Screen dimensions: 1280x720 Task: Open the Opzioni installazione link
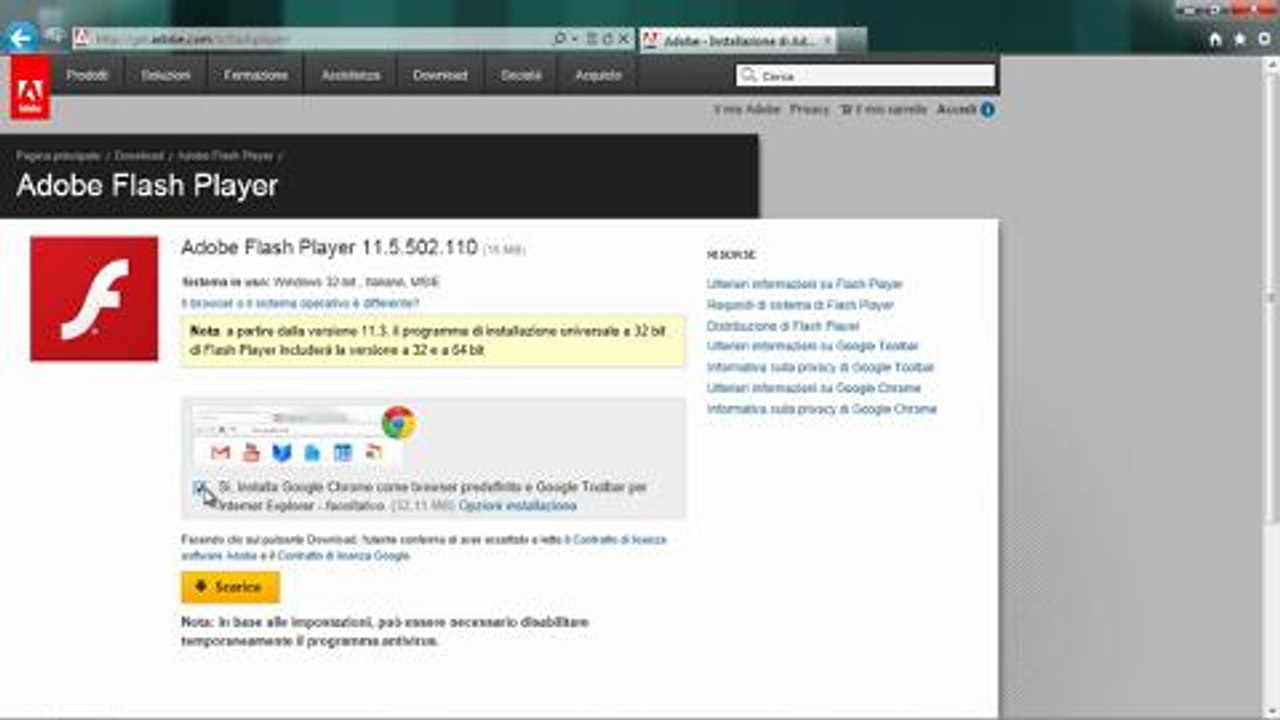point(518,506)
